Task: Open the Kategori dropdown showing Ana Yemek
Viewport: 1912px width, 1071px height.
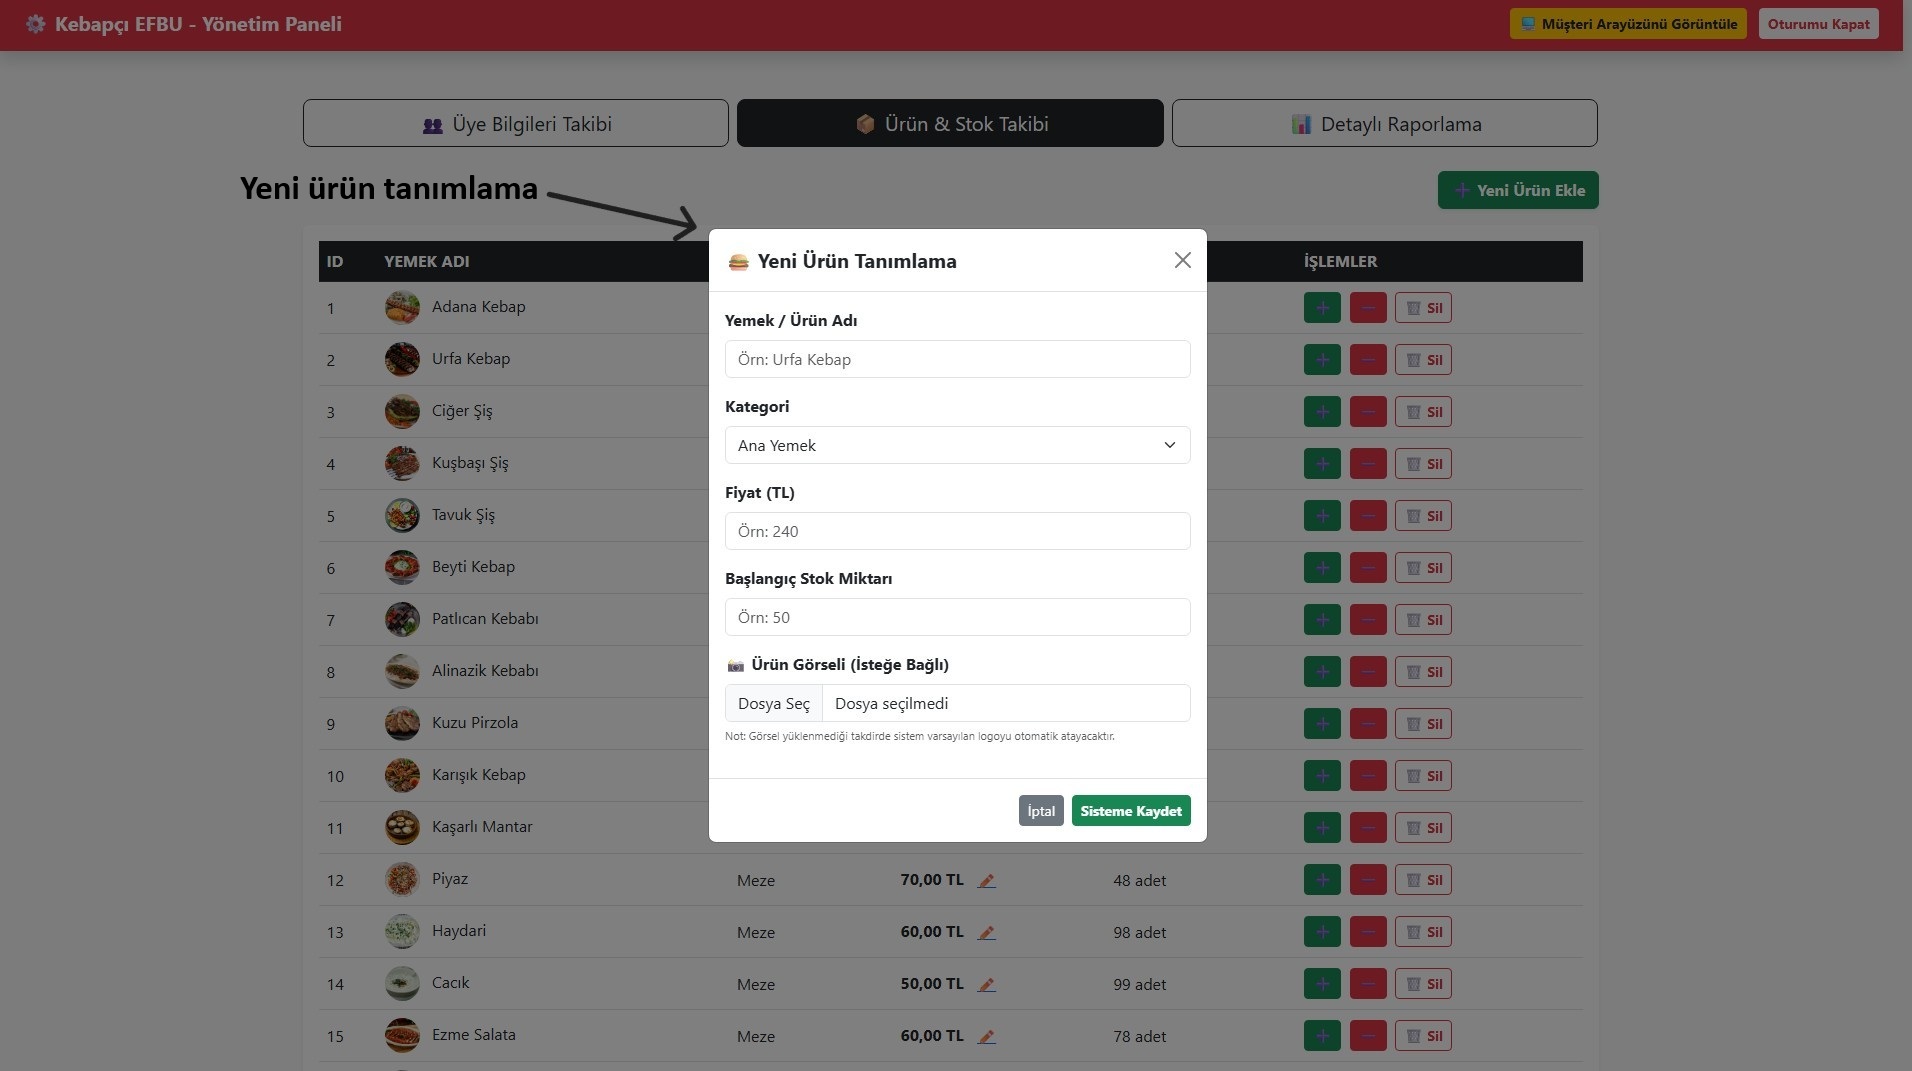Action: [x=957, y=445]
